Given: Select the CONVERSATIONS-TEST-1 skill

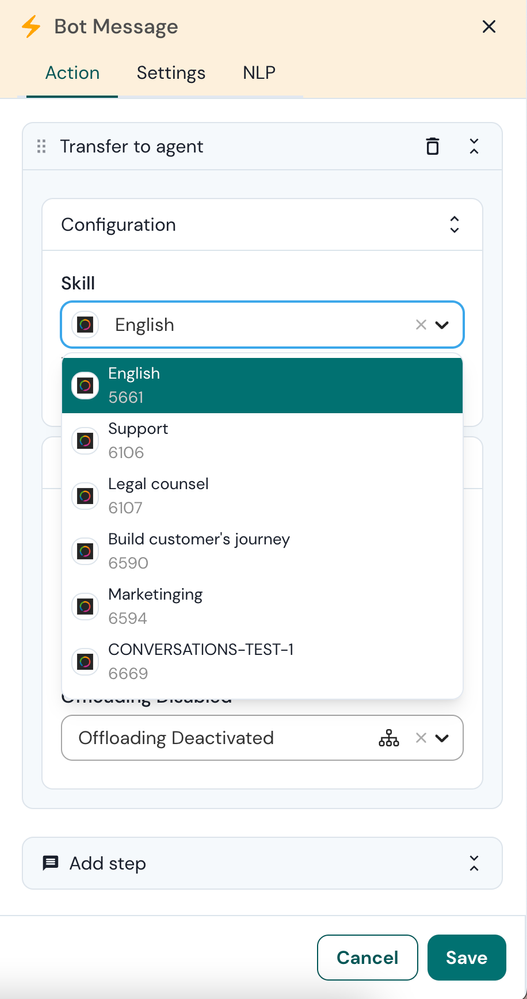Looking at the screenshot, I should (x=262, y=661).
